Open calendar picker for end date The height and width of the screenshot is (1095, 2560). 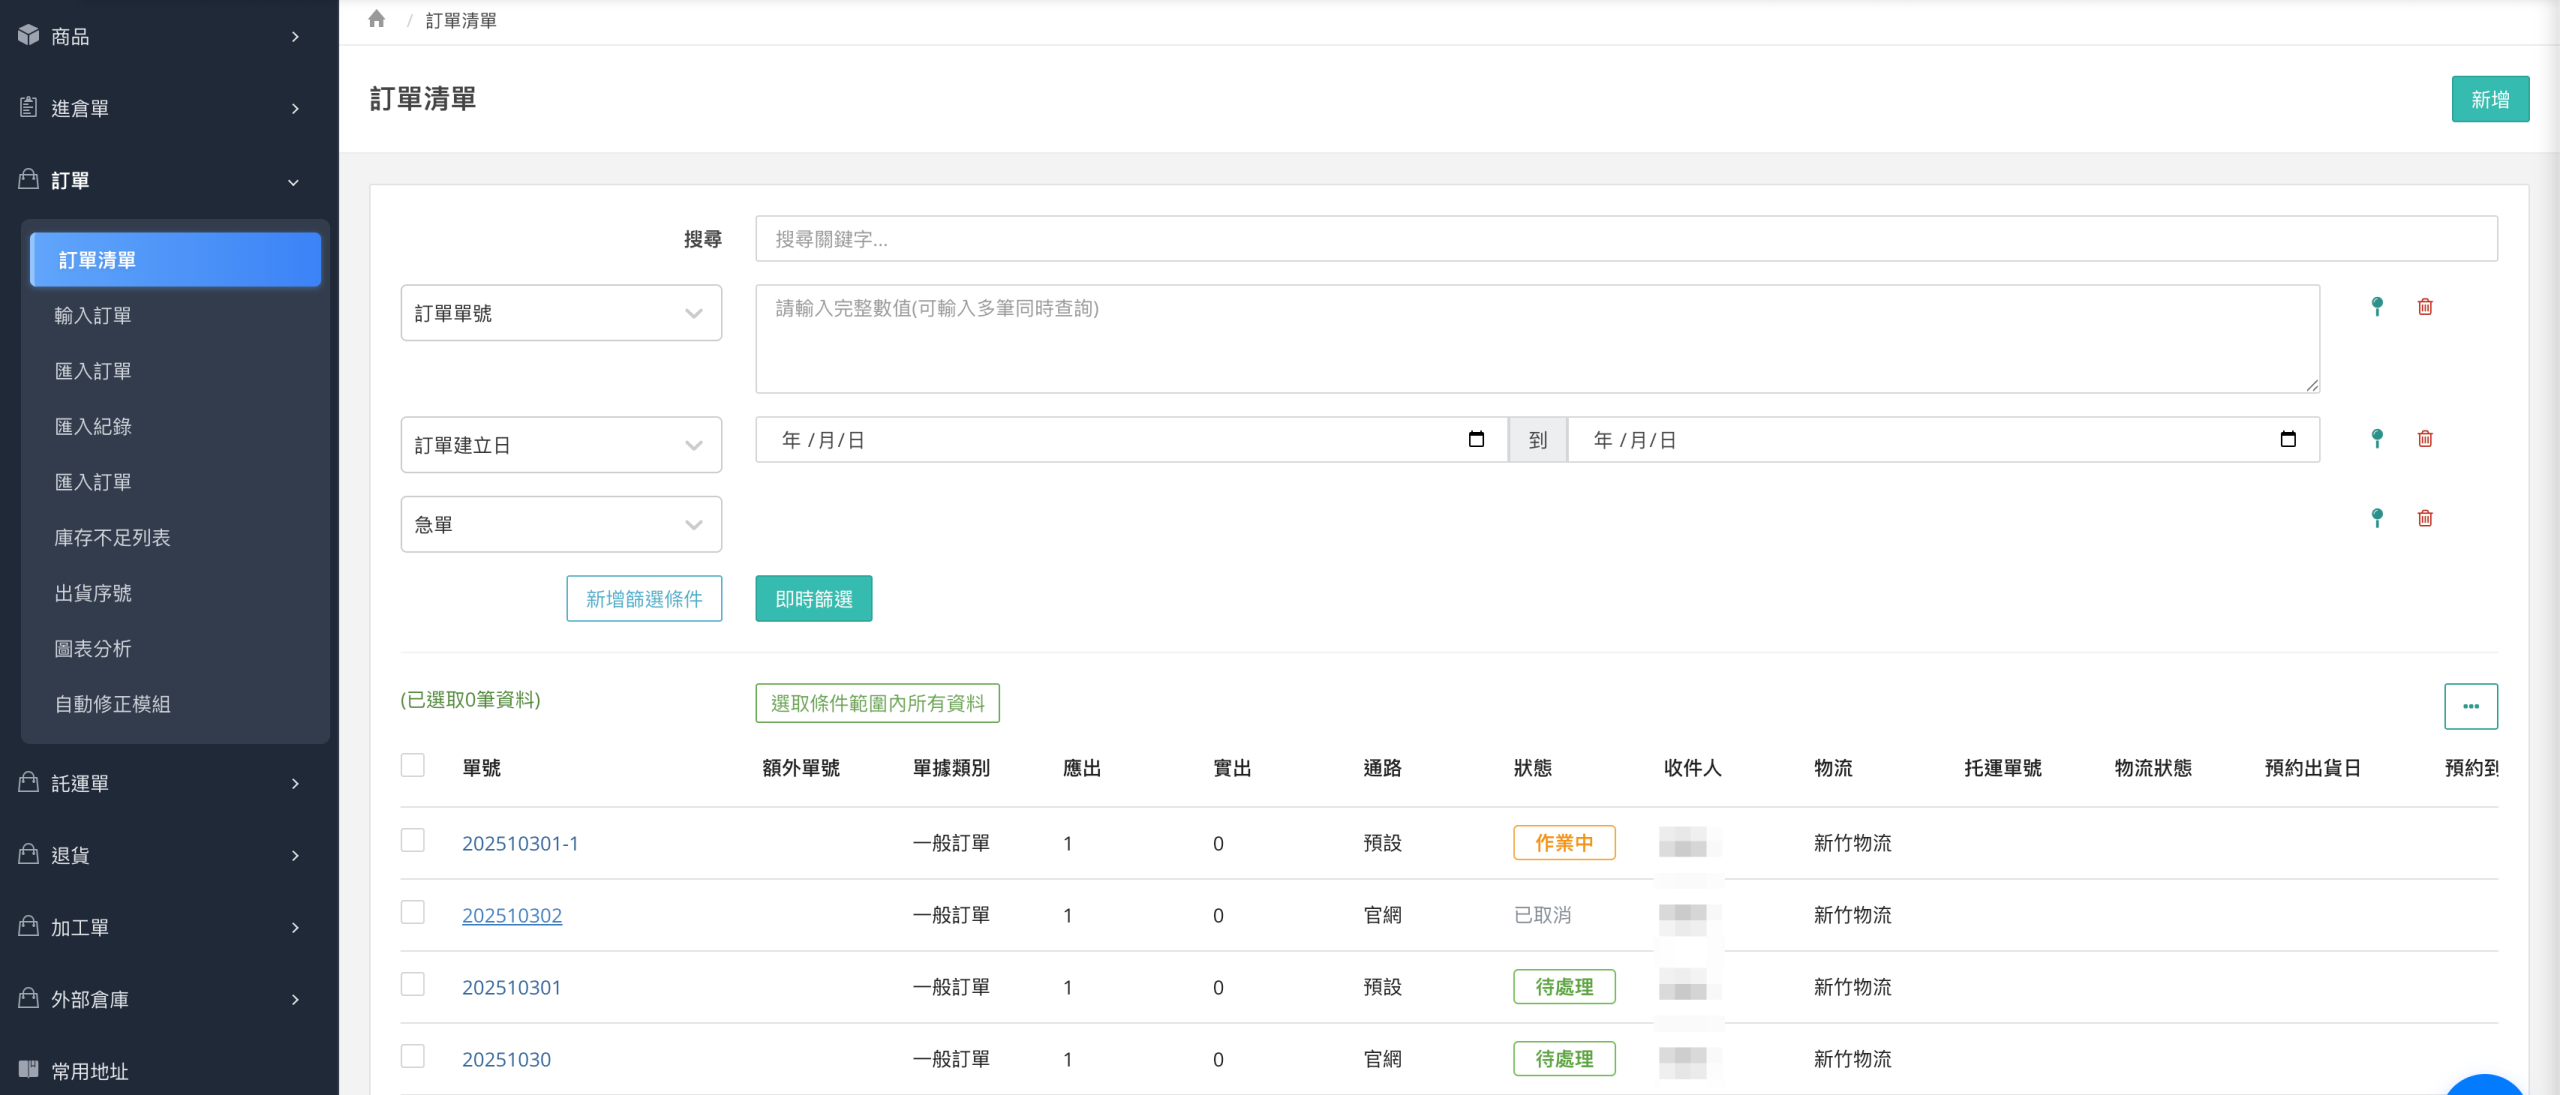pyautogui.click(x=2288, y=439)
